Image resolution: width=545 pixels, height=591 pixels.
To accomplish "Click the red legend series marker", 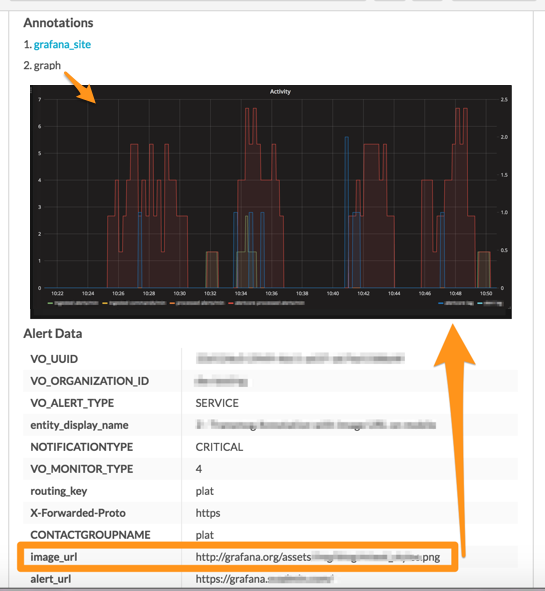I will pos(231,303).
